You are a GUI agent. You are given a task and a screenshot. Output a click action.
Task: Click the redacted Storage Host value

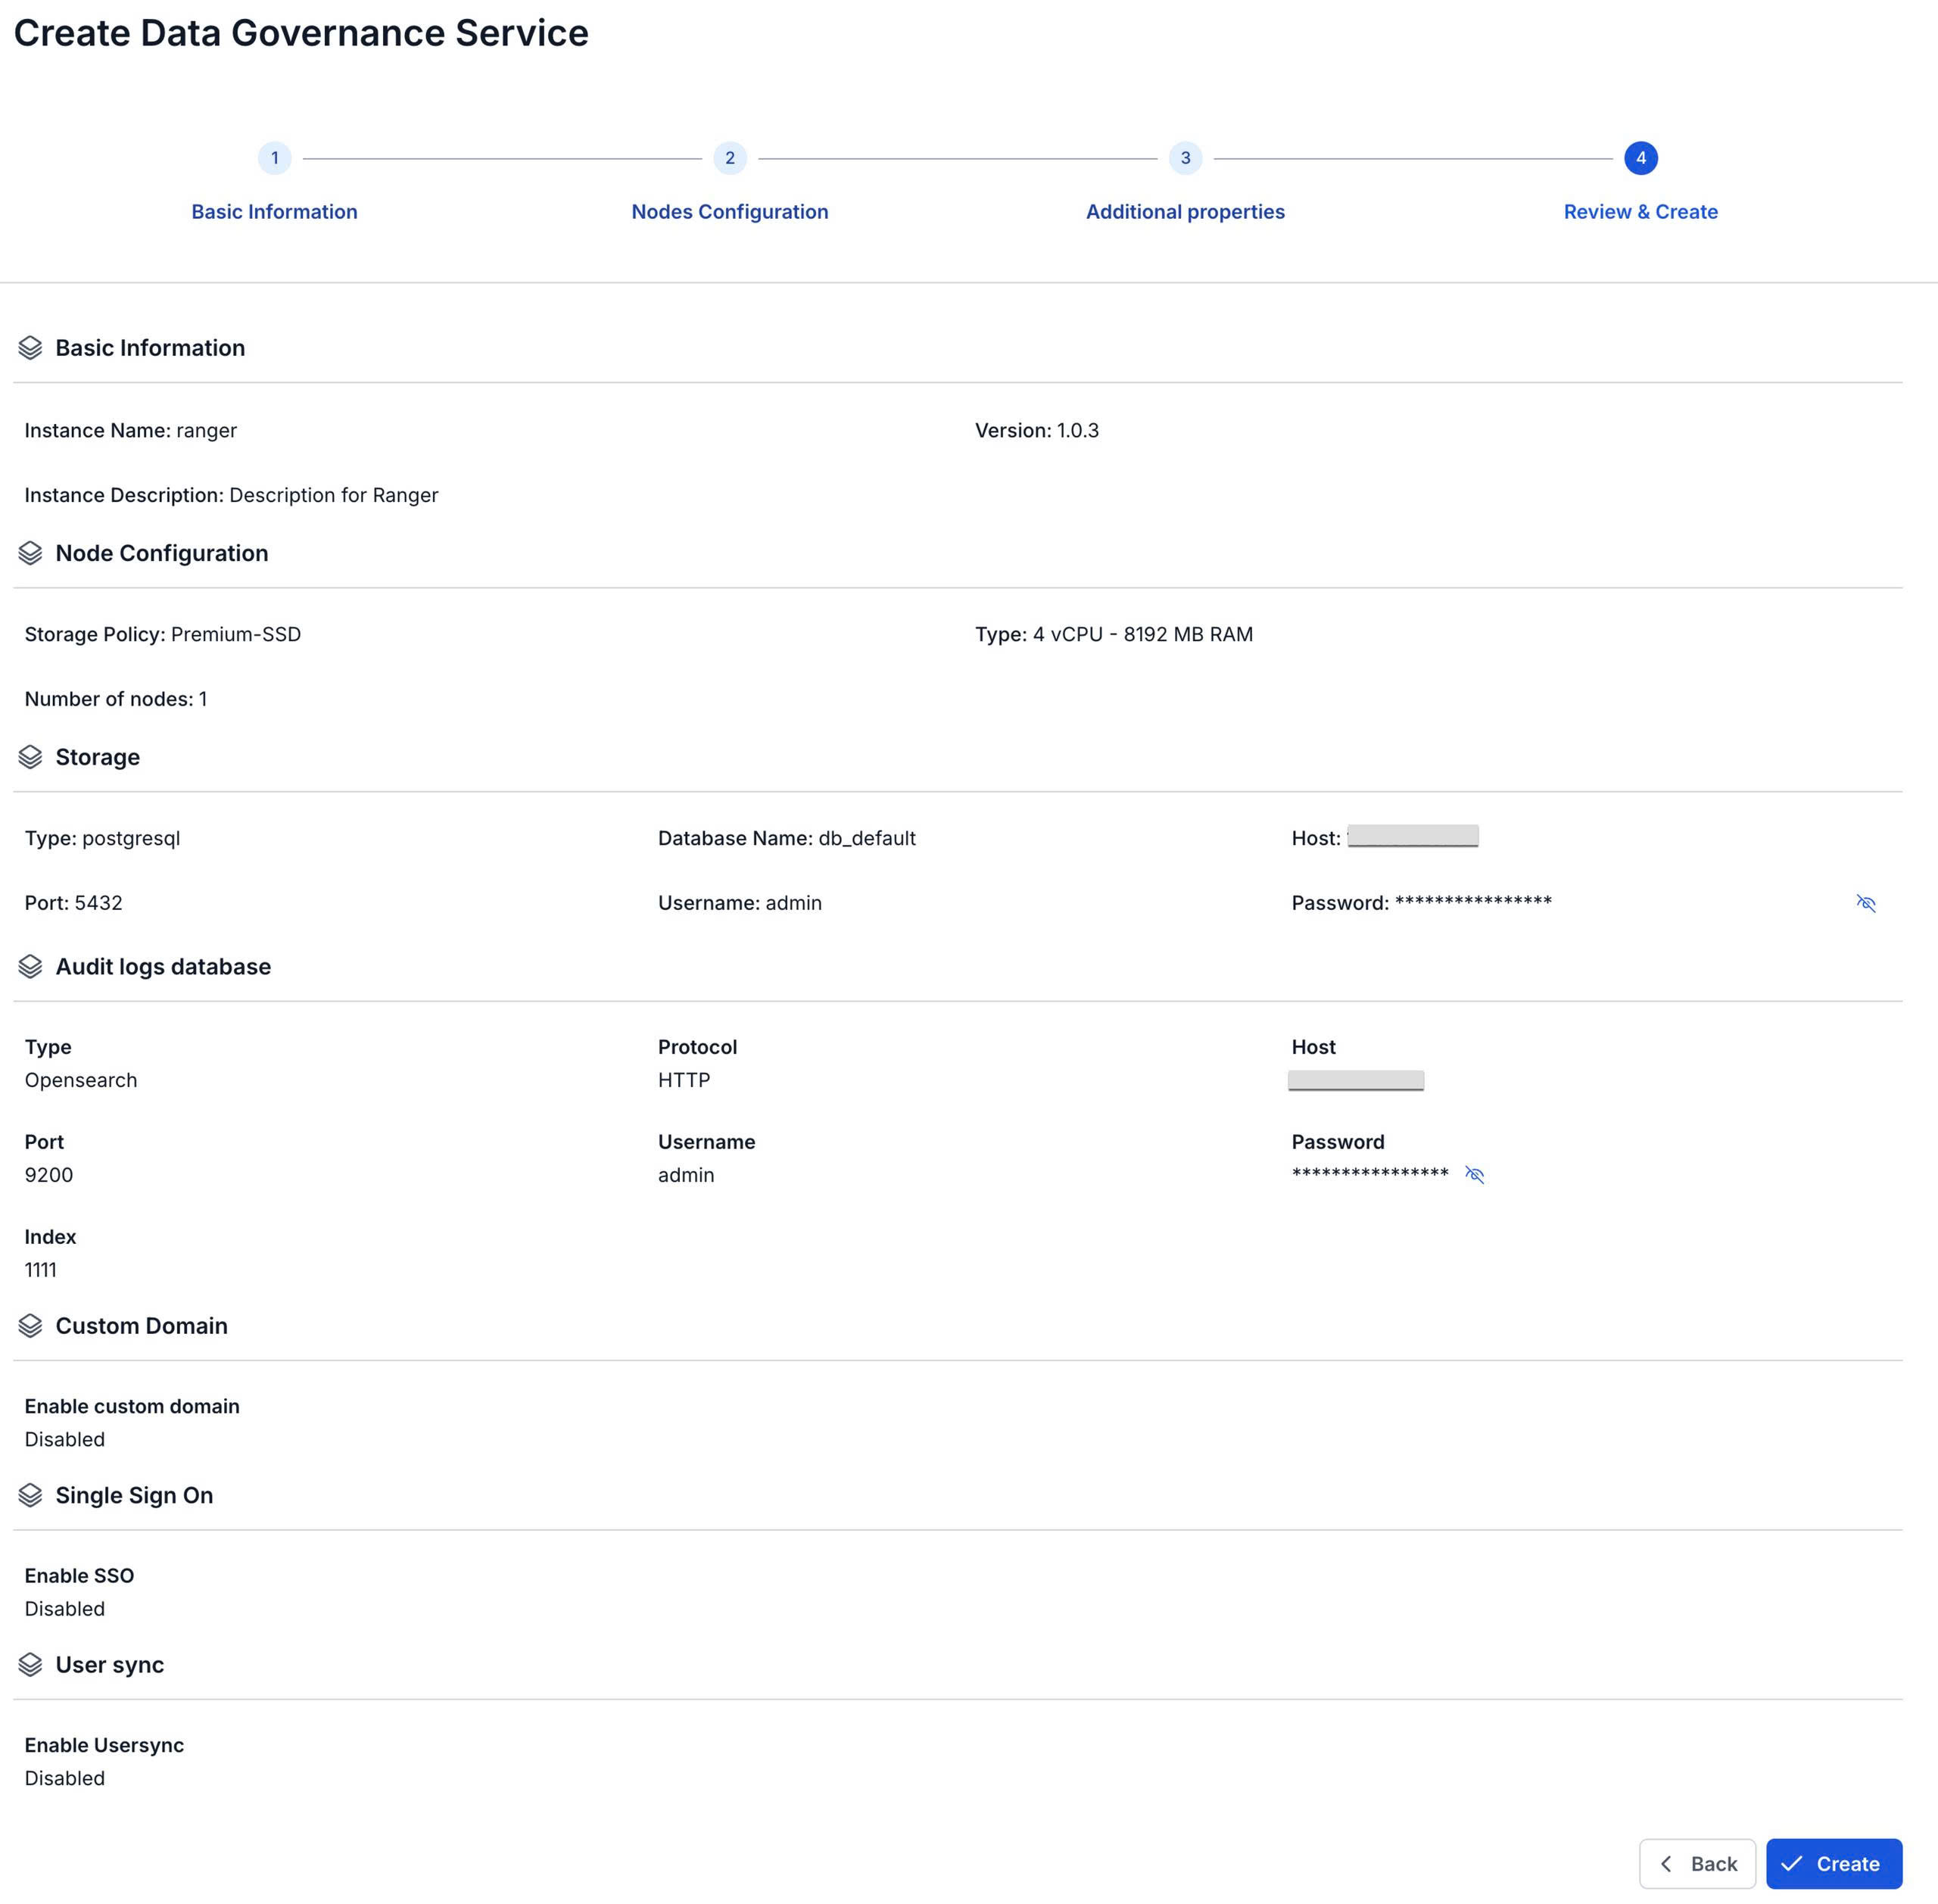[1413, 836]
